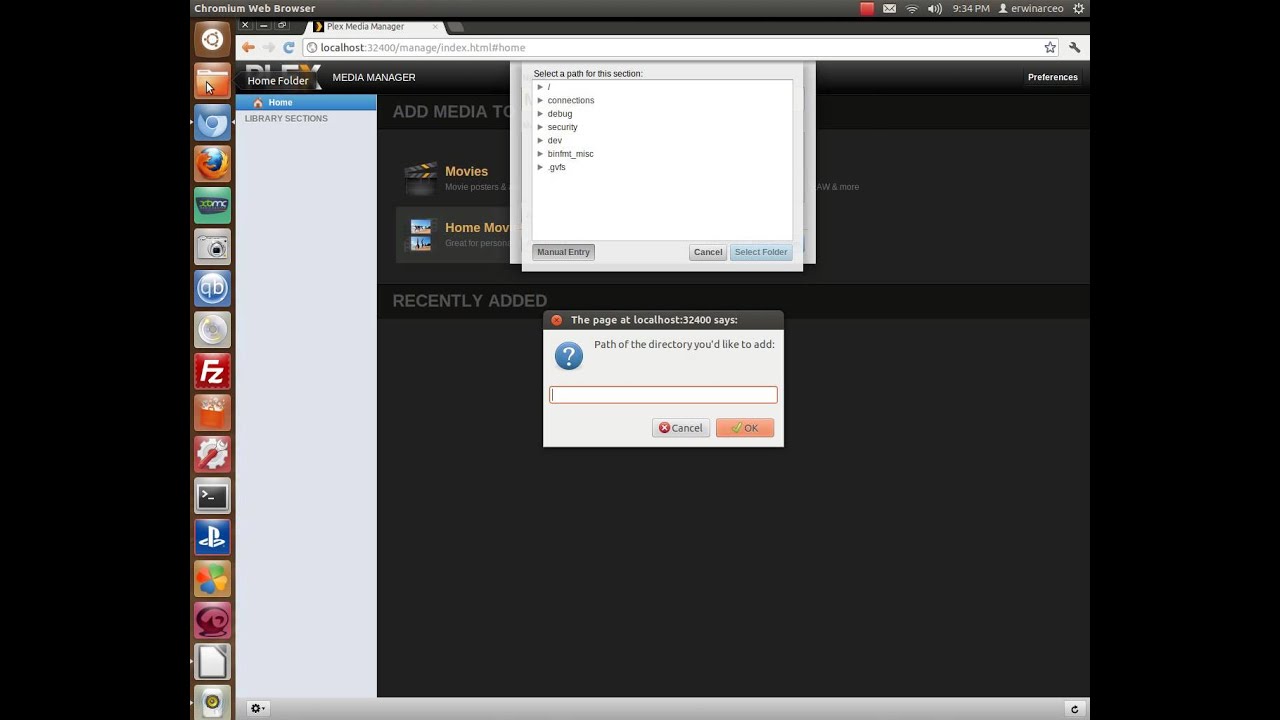This screenshot has width=1280, height=720.
Task: Click Plex refresh icon at bottom right
Action: click(x=1075, y=709)
